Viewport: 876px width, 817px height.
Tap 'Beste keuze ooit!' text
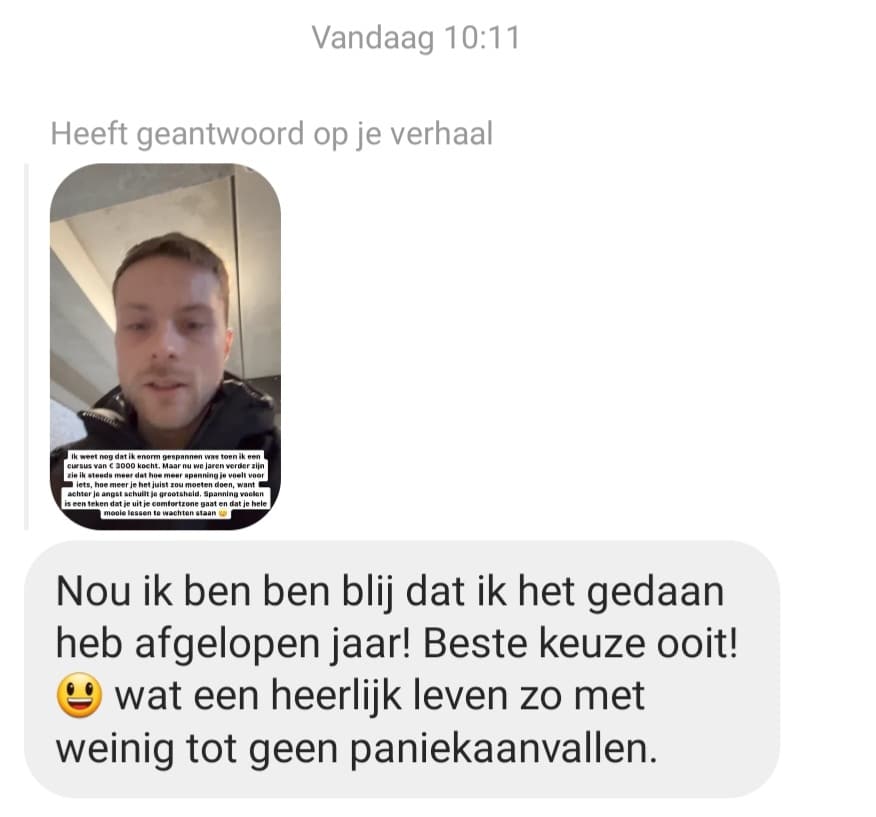[x=580, y=644]
